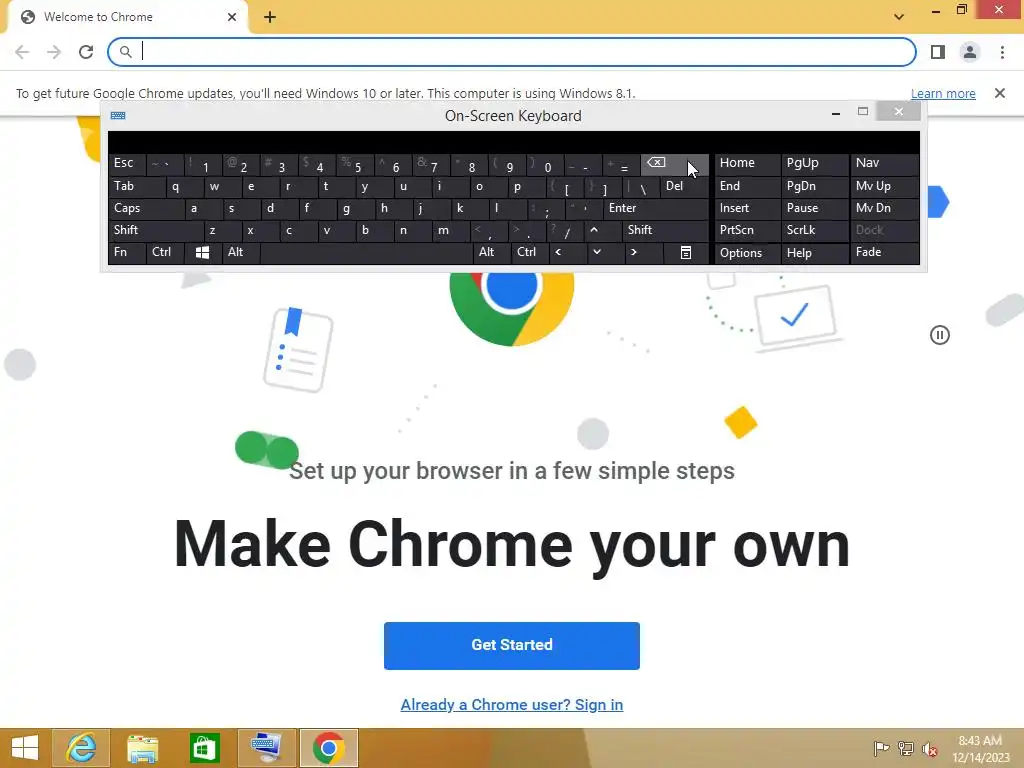1024x768 pixels.
Task: Click the End key on keyboard
Action: [747, 186]
